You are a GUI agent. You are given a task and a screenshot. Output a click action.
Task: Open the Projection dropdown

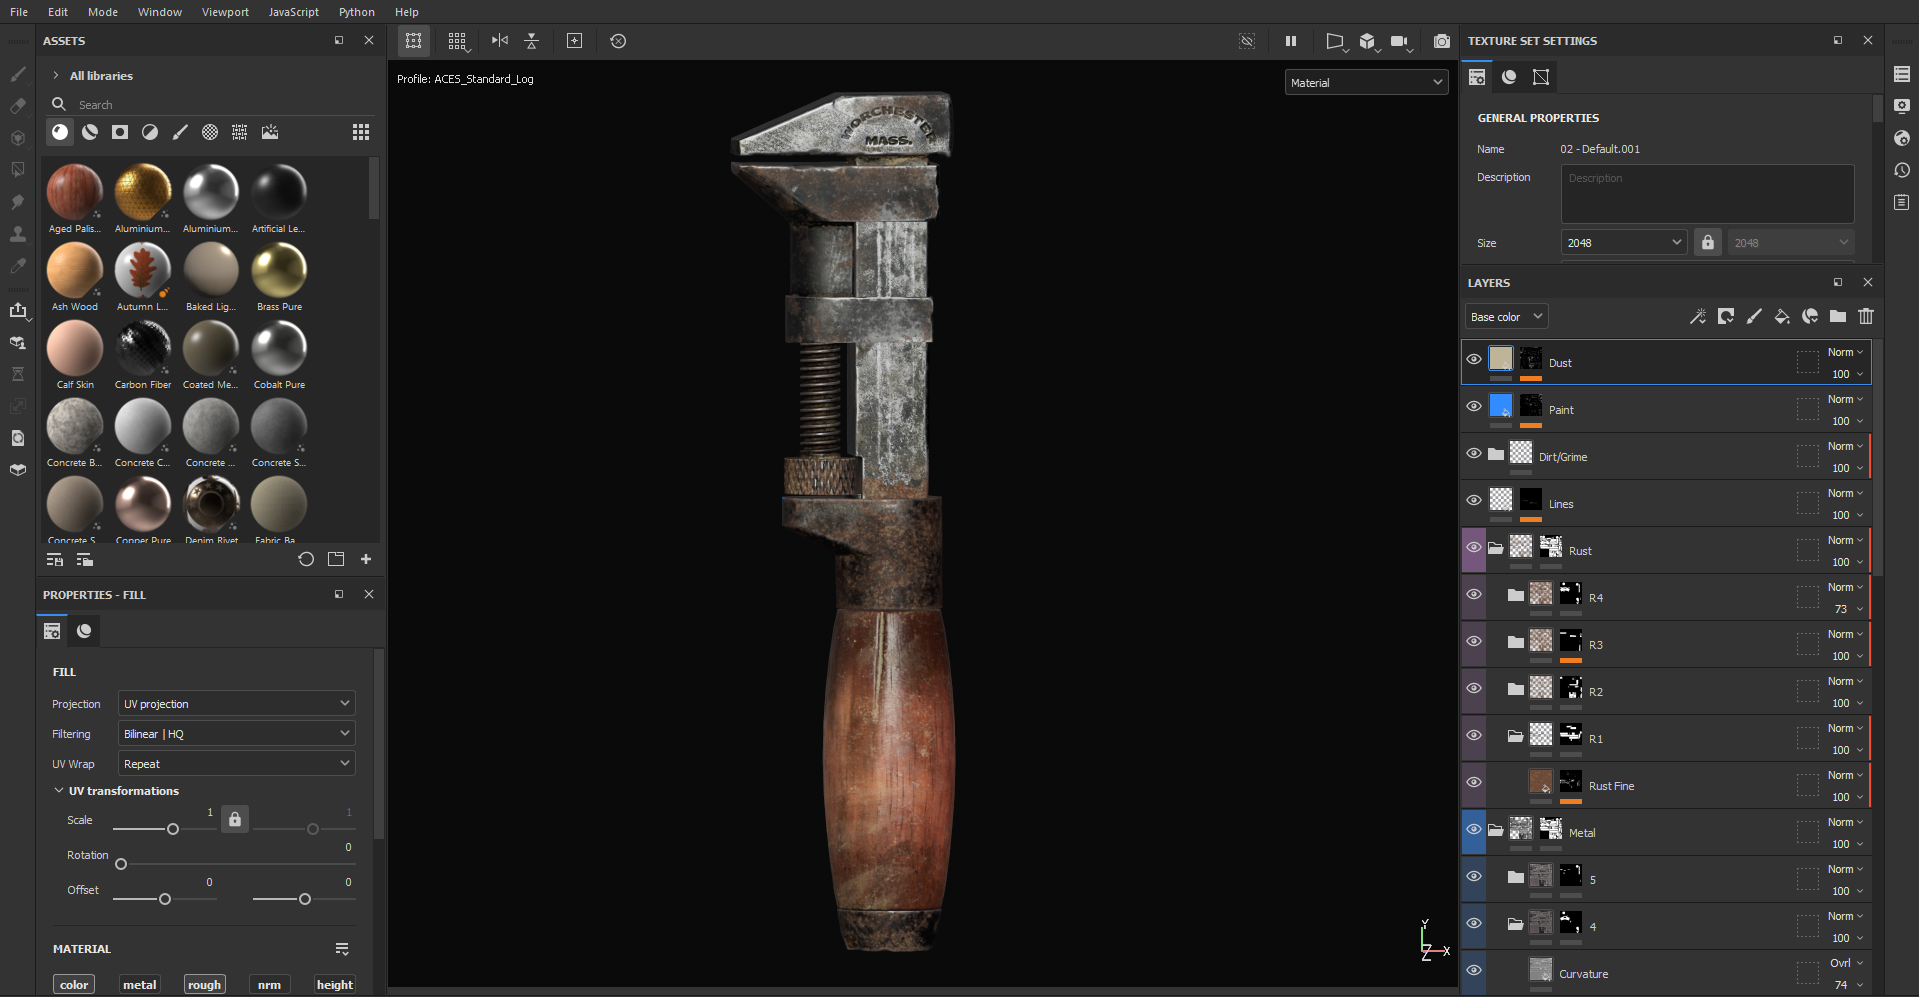237,704
